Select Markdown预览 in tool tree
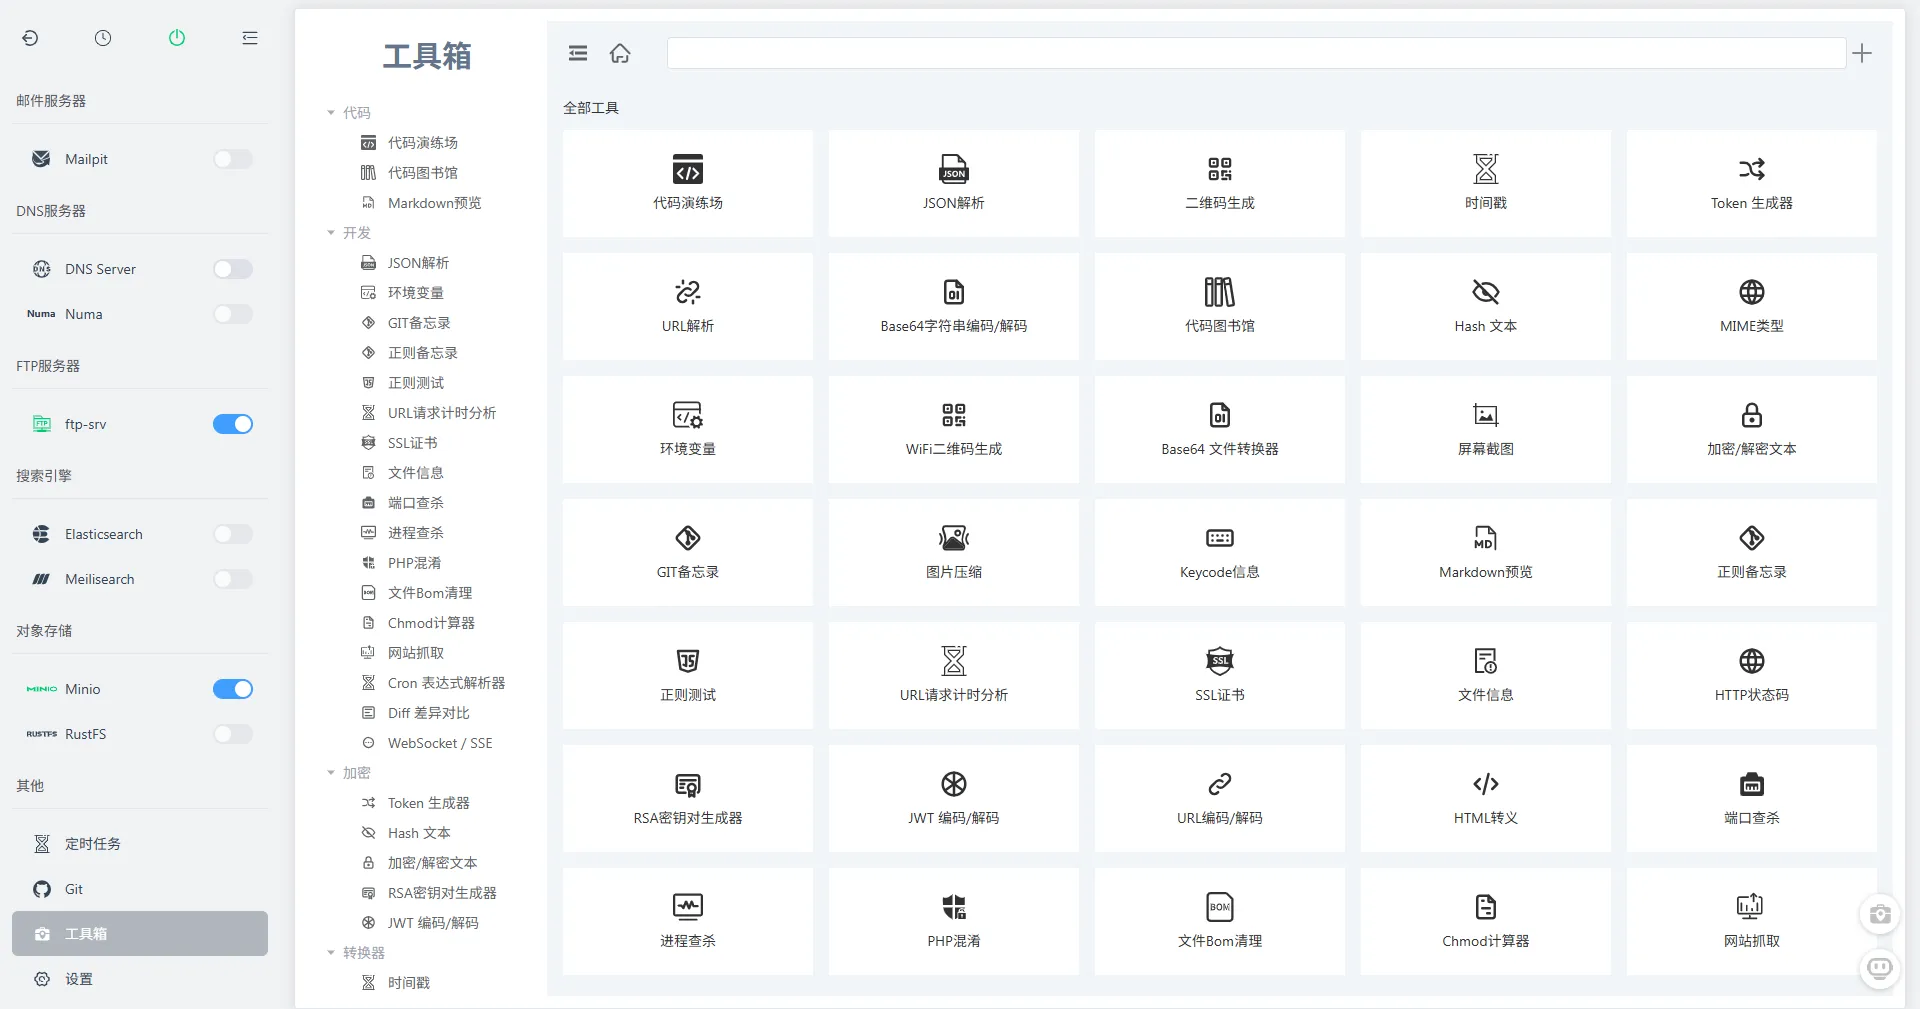Viewport: 1920px width, 1009px height. pyautogui.click(x=434, y=203)
